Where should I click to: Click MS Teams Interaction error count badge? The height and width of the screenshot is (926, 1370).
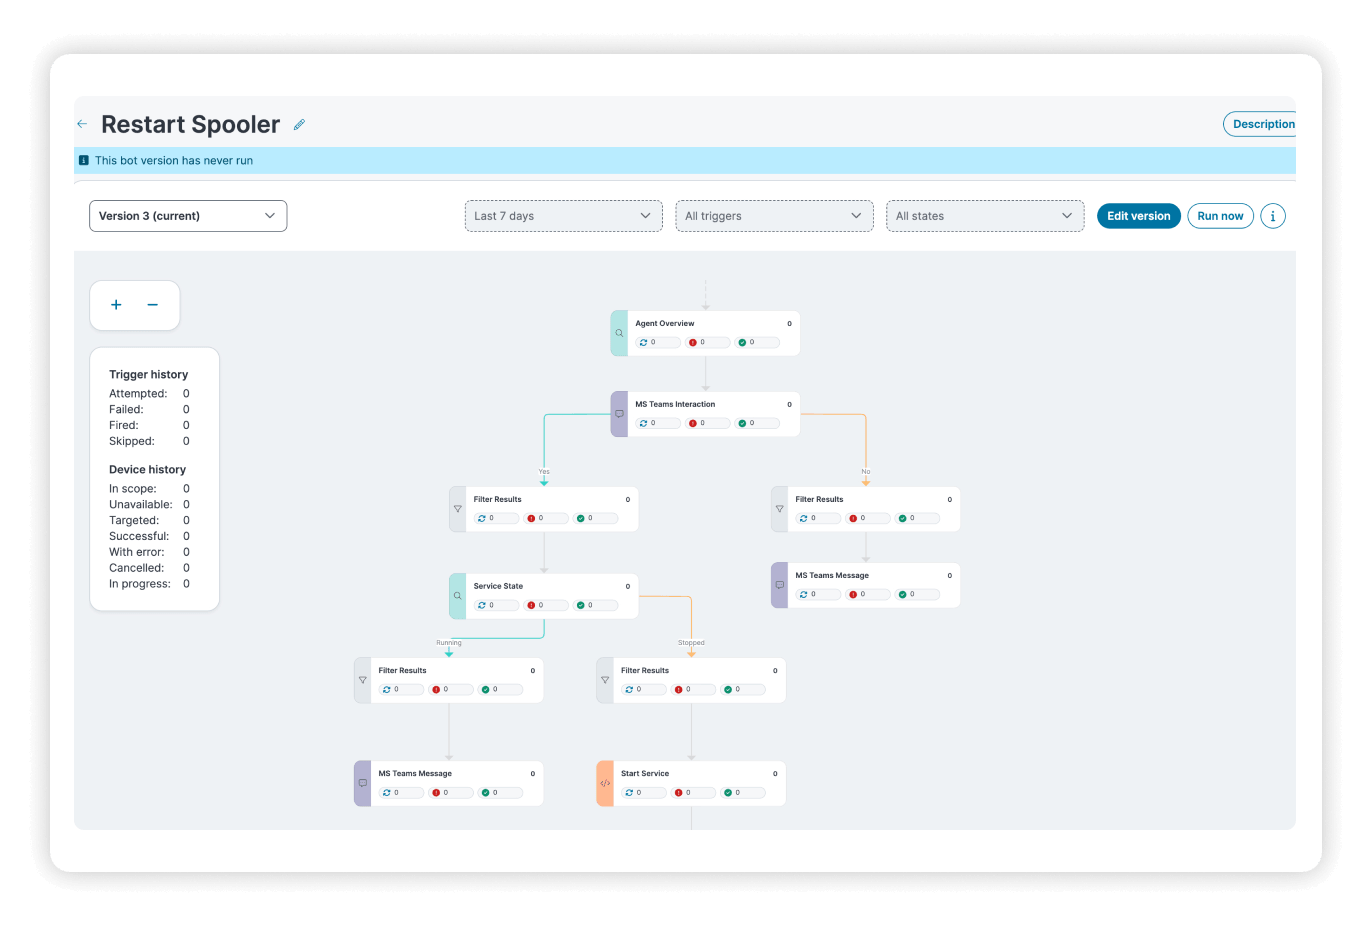pyautogui.click(x=707, y=423)
